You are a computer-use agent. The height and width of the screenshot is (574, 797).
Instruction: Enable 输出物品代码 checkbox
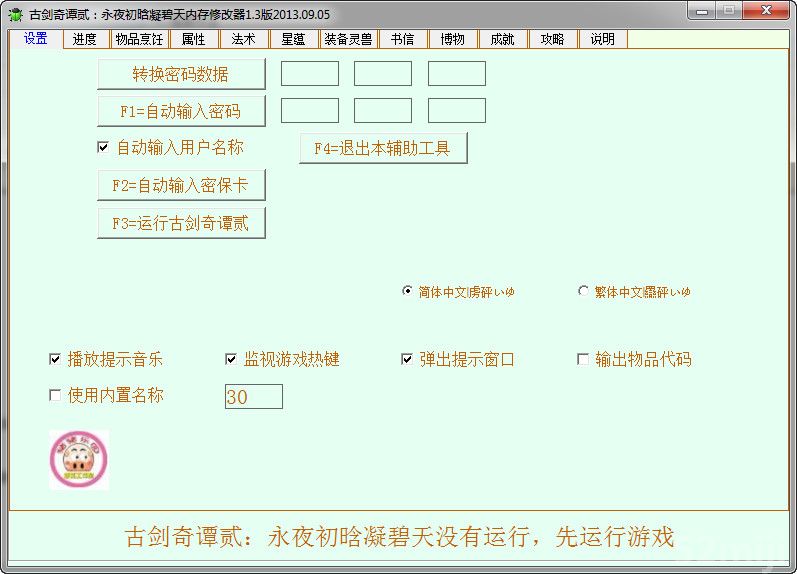[x=583, y=359]
